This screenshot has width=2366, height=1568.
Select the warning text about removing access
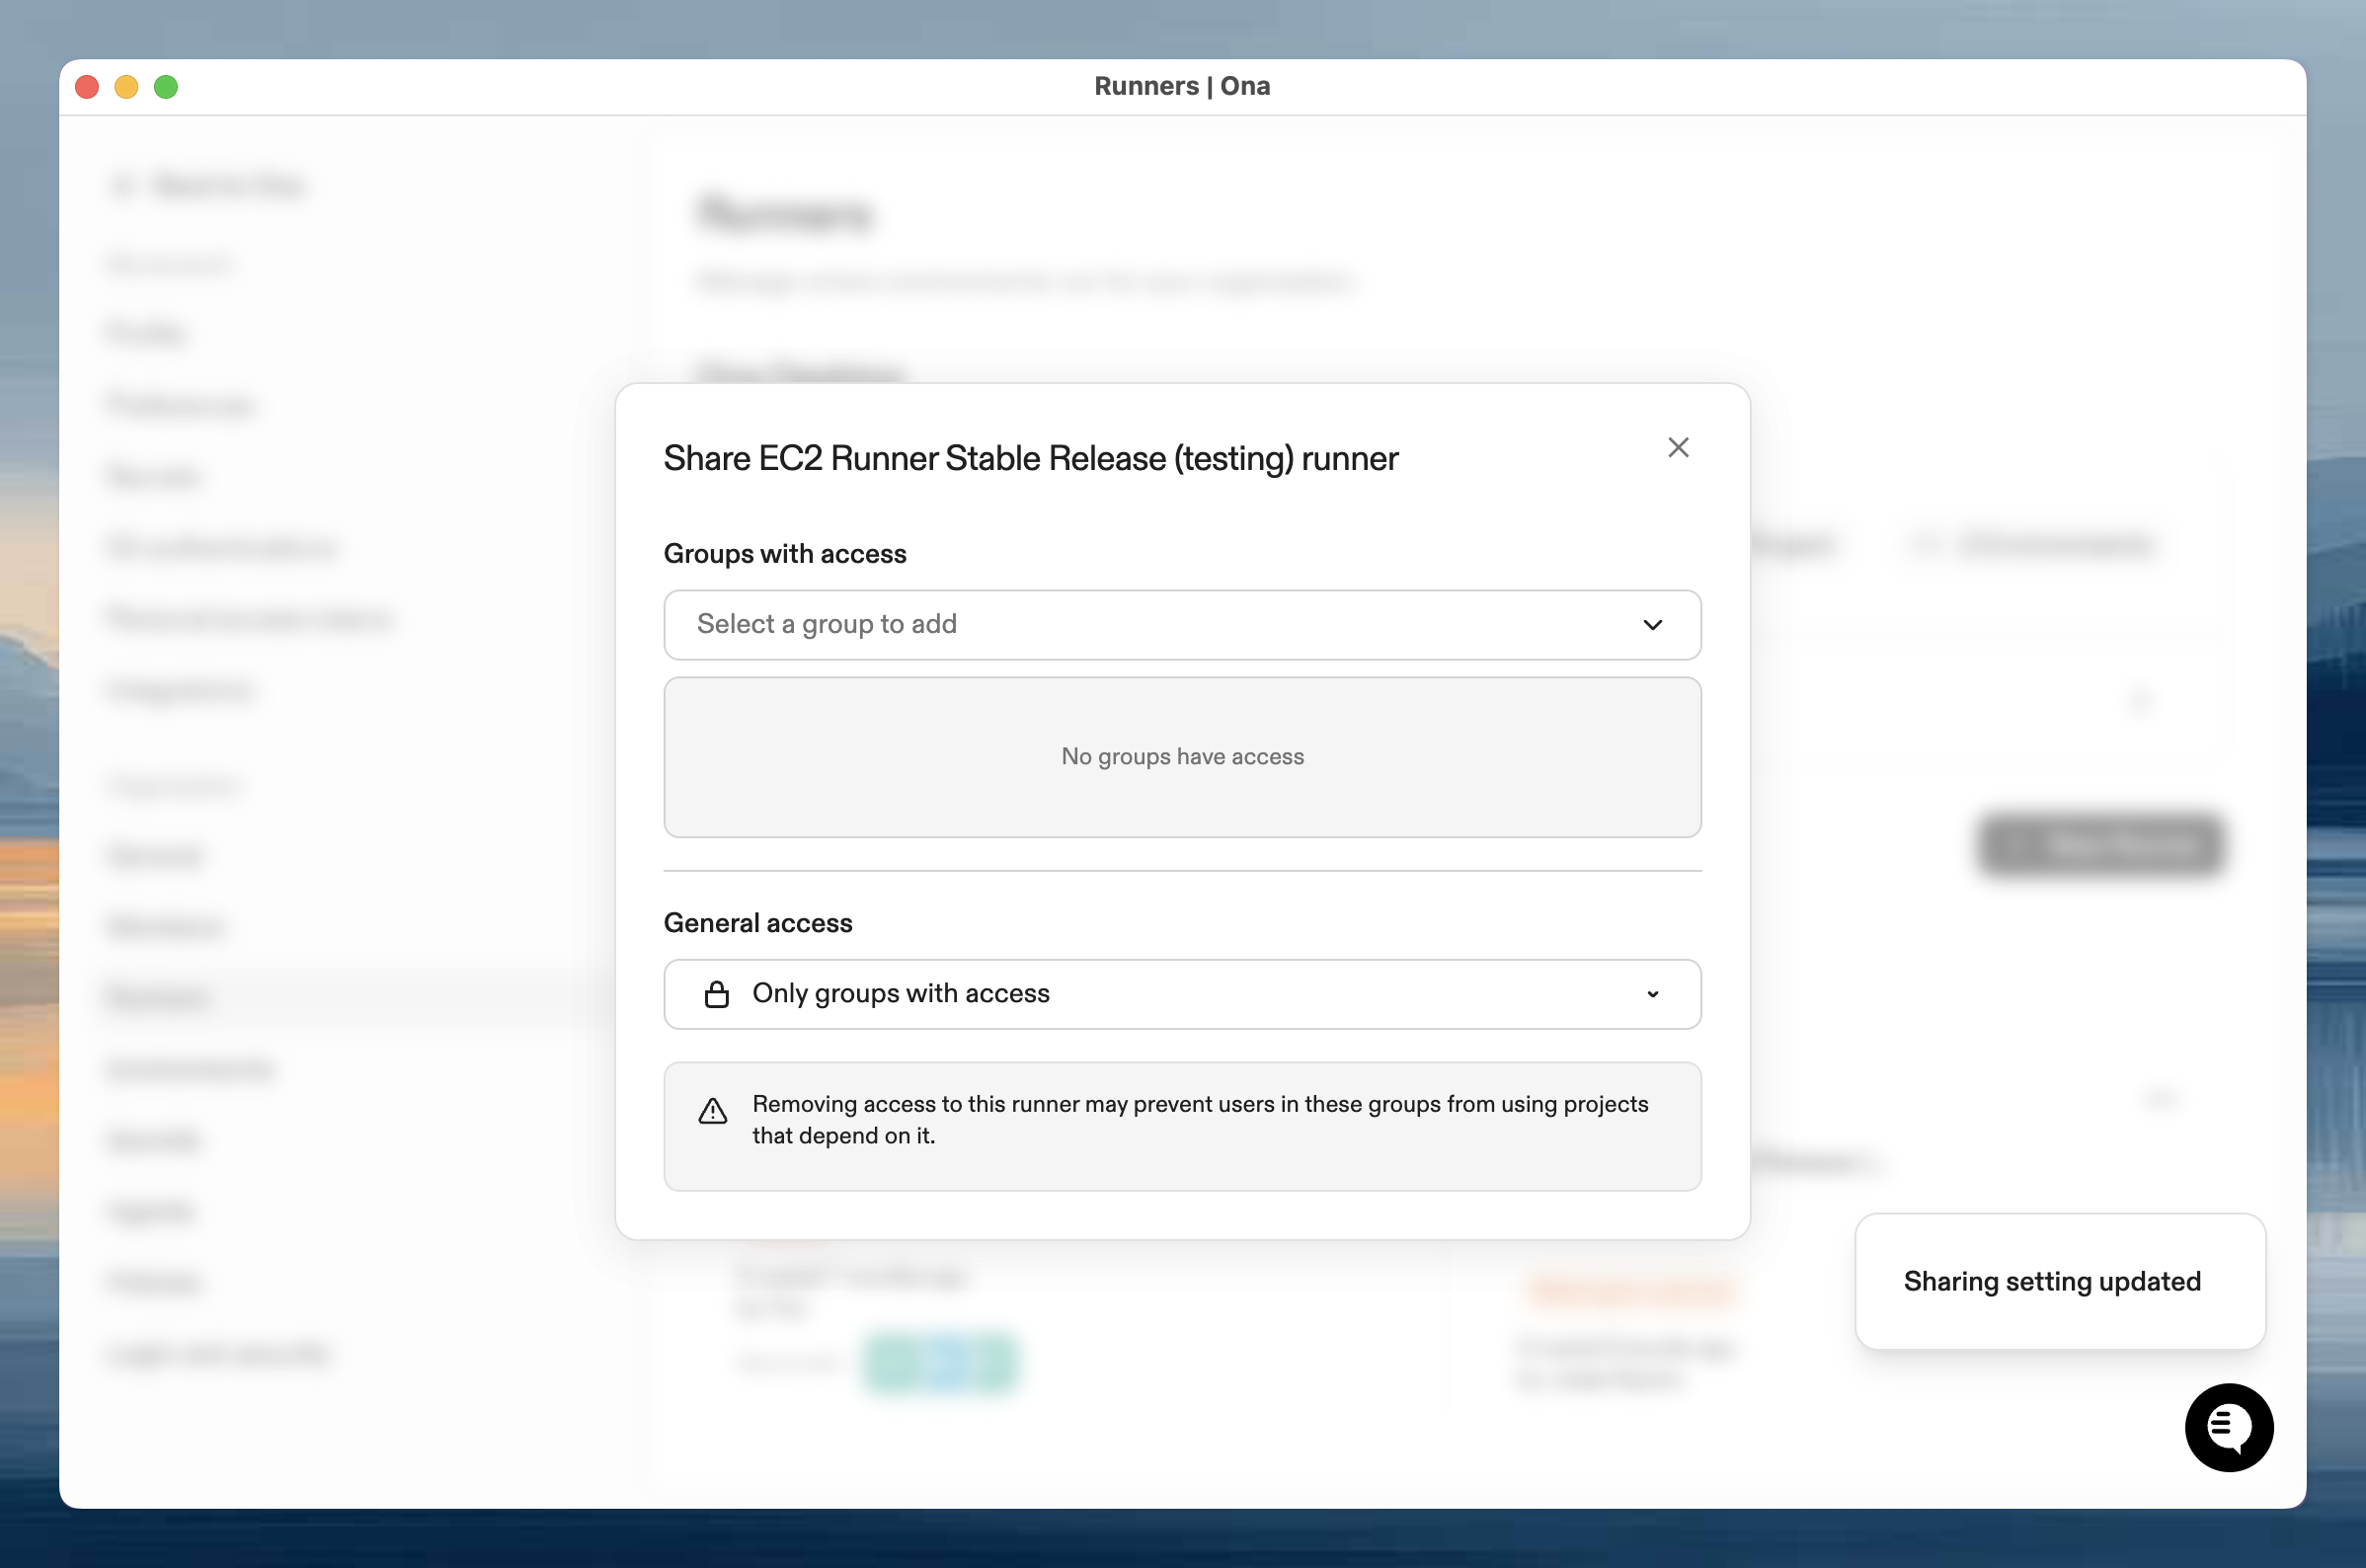(1199, 1119)
